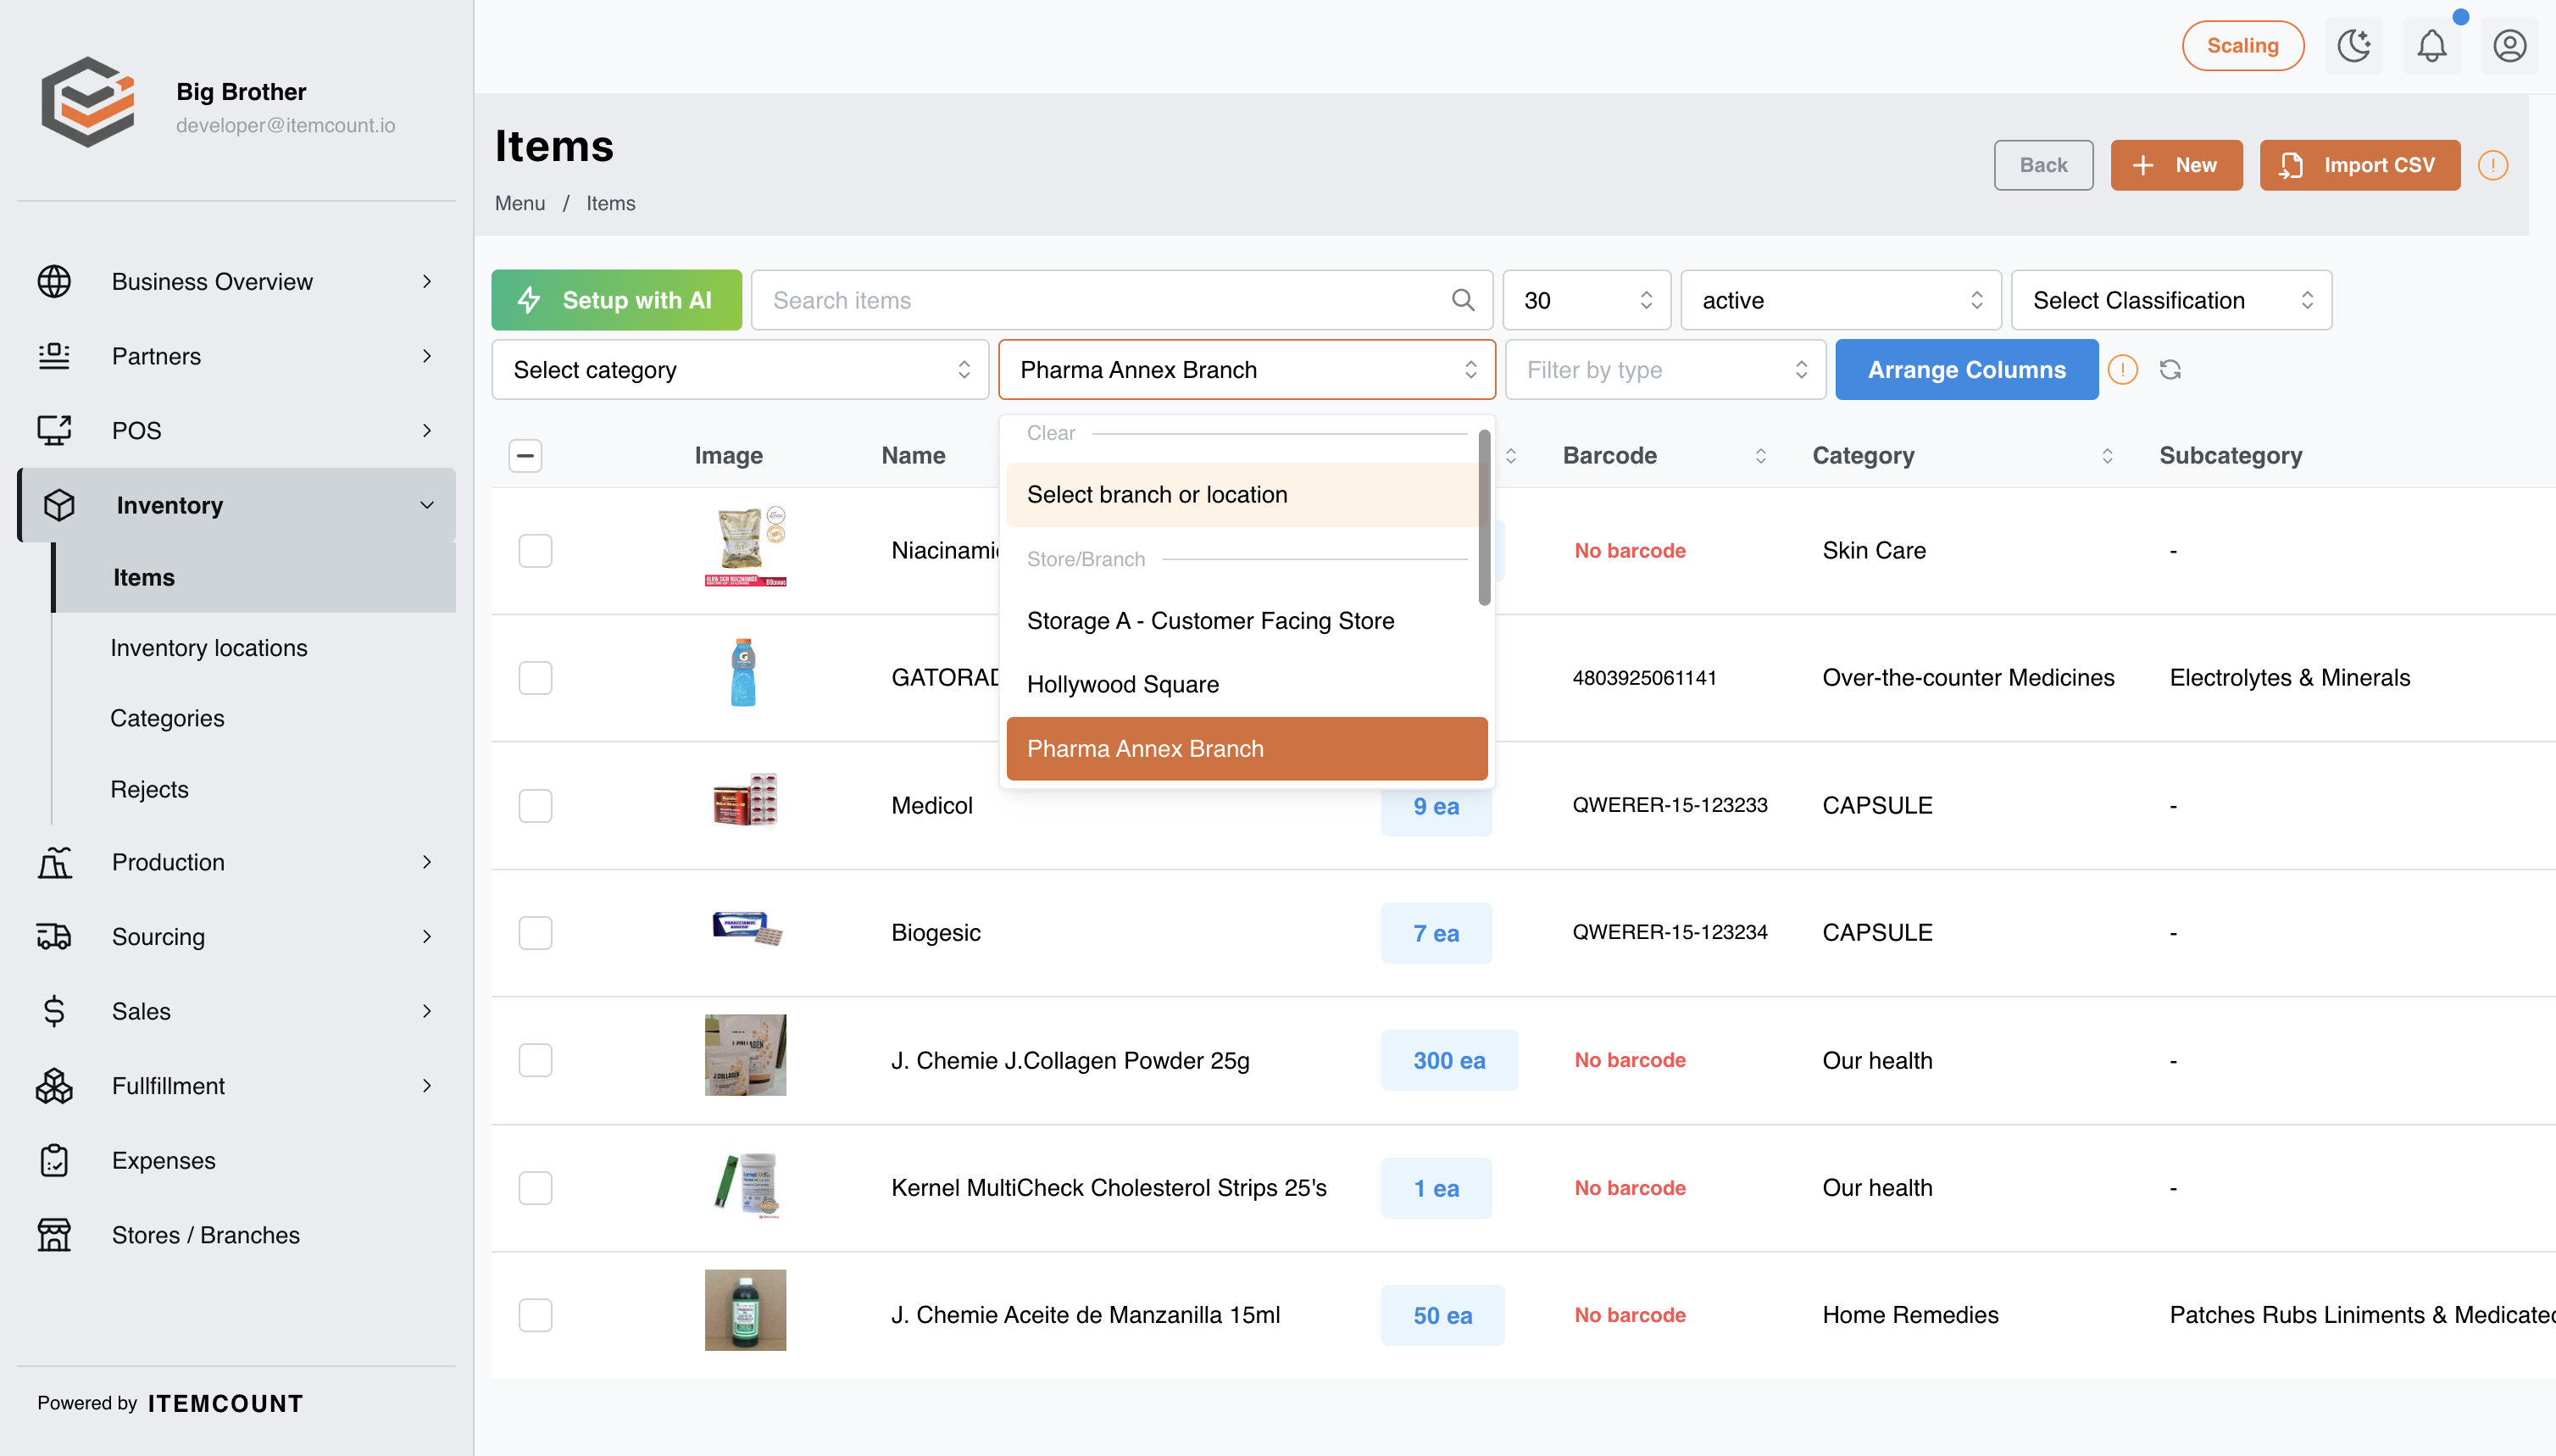The height and width of the screenshot is (1456, 2556).
Task: Click the New item button
Action: tap(2176, 165)
